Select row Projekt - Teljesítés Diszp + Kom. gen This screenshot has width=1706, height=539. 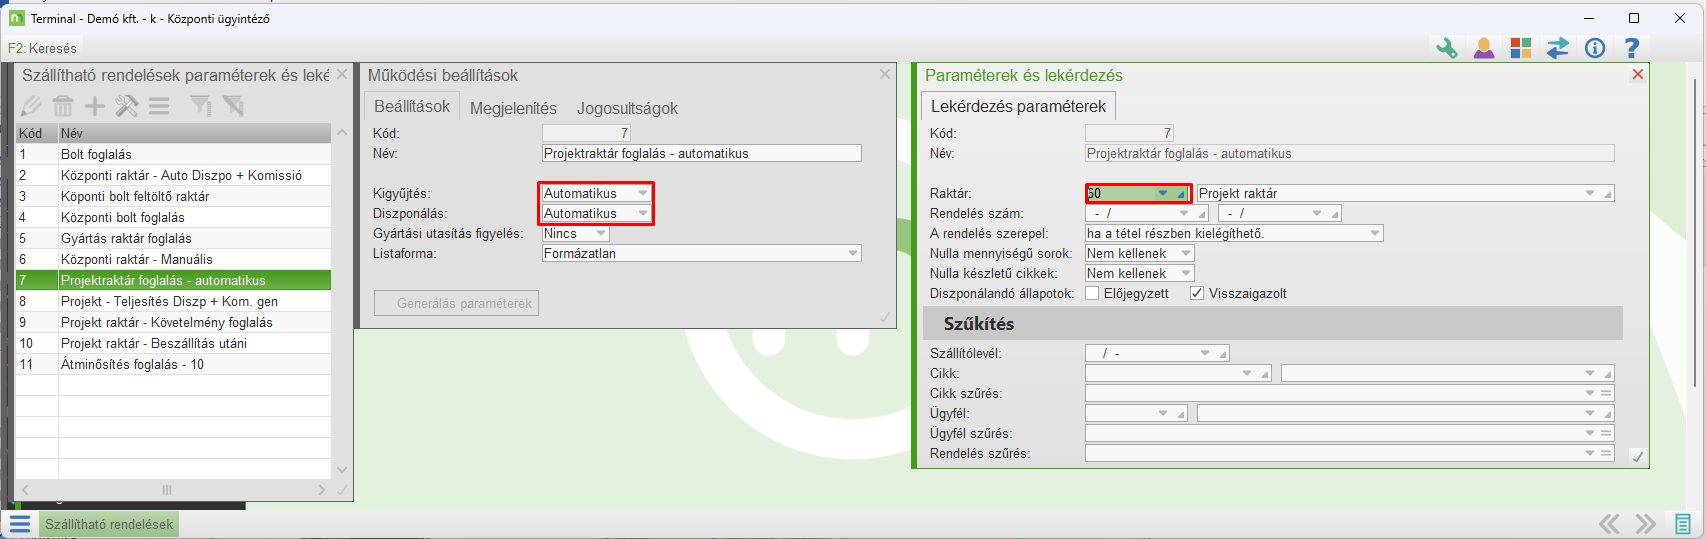coord(173,301)
